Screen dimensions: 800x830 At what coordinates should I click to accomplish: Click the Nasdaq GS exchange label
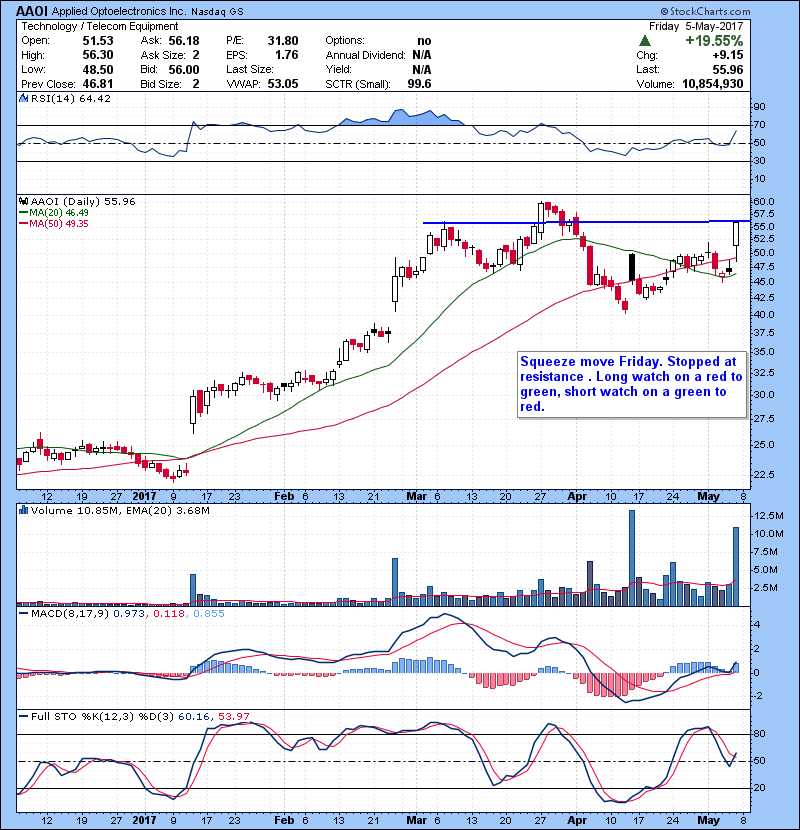point(217,12)
